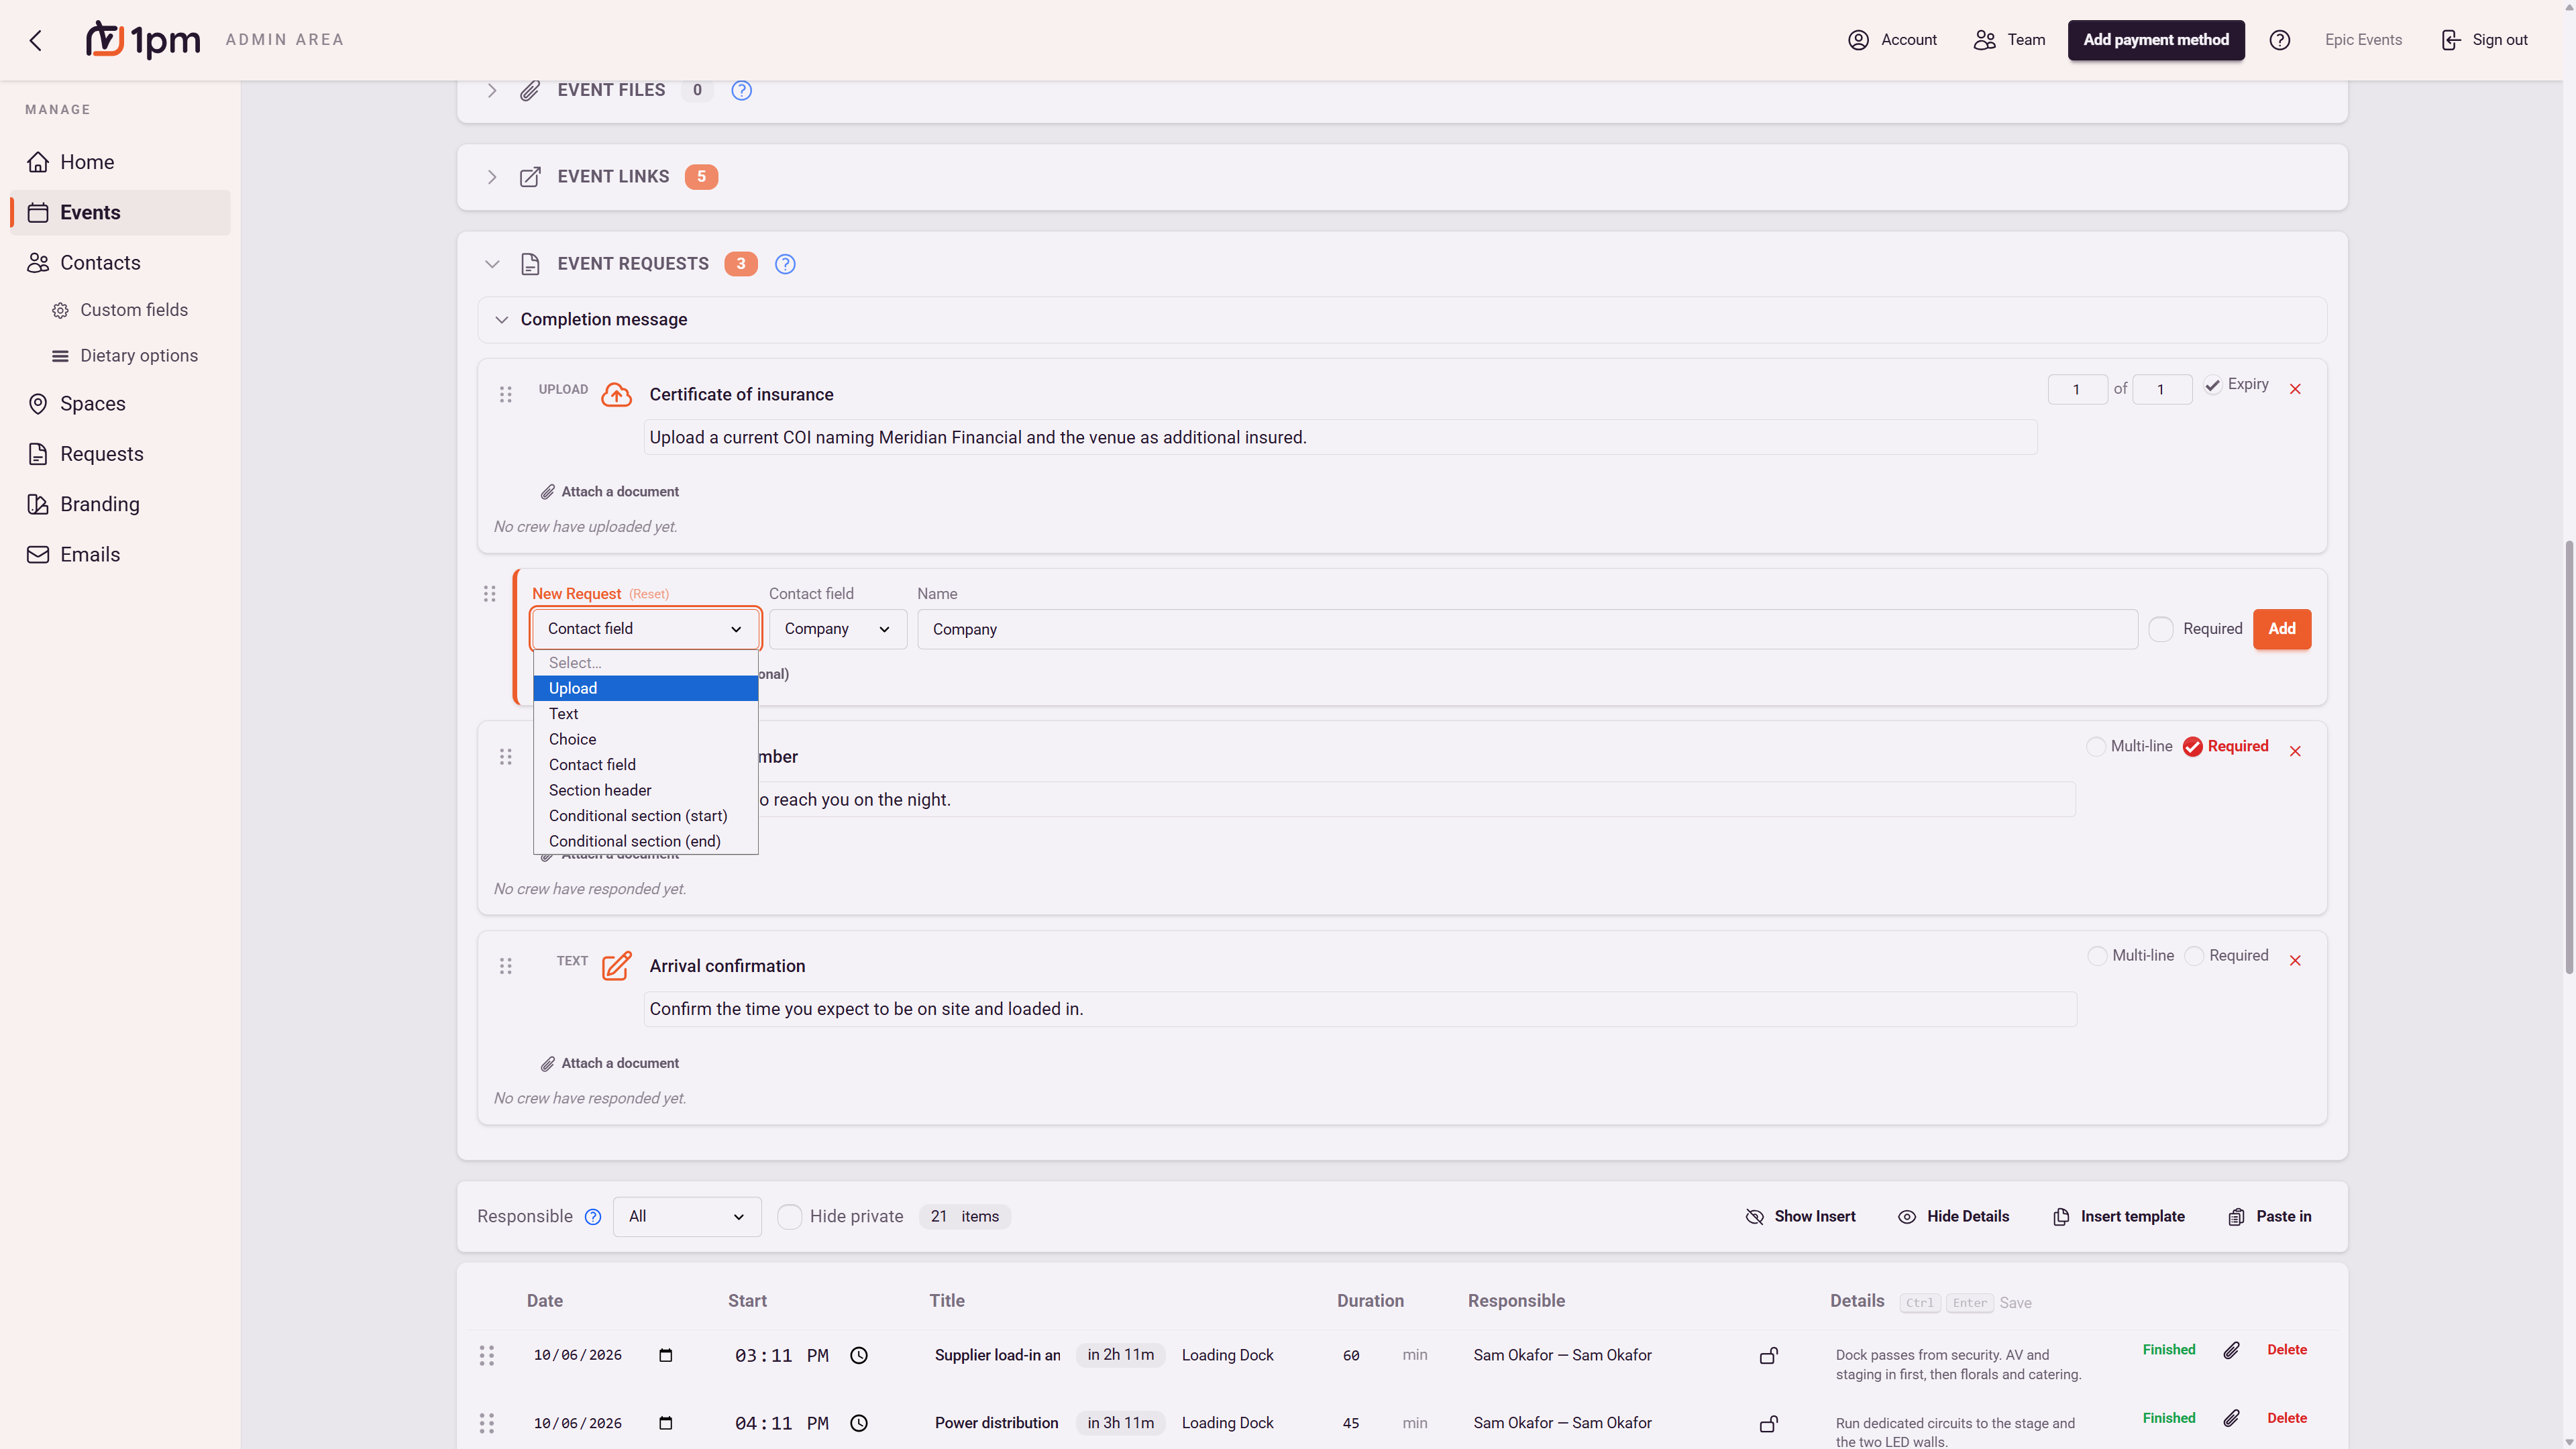
Task: Click Hide Details
Action: 1953,1217
